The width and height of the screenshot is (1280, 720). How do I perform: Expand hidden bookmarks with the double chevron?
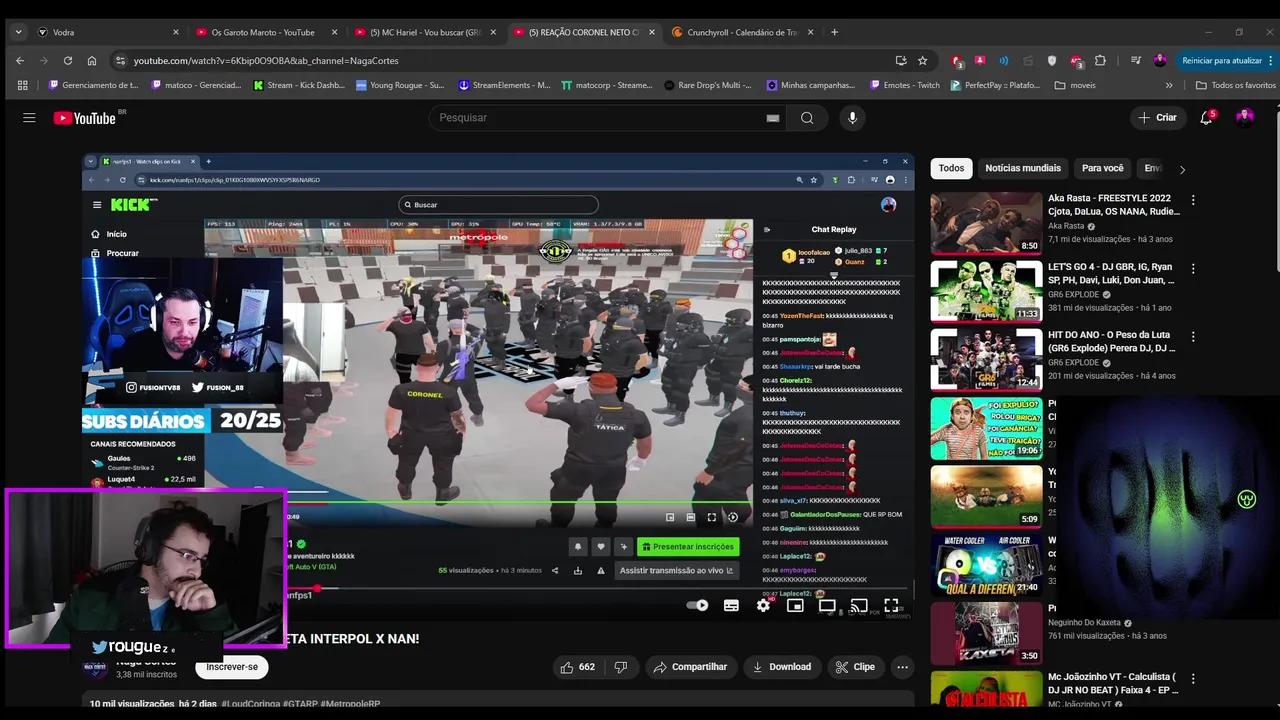1169,85
